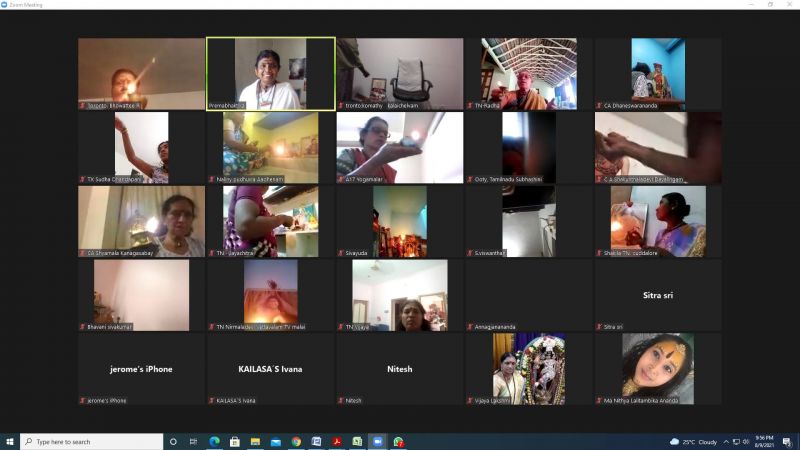Viewport: 800px width, 450px height.
Task: Open the Zoom app taskbar icon
Action: 378,441
